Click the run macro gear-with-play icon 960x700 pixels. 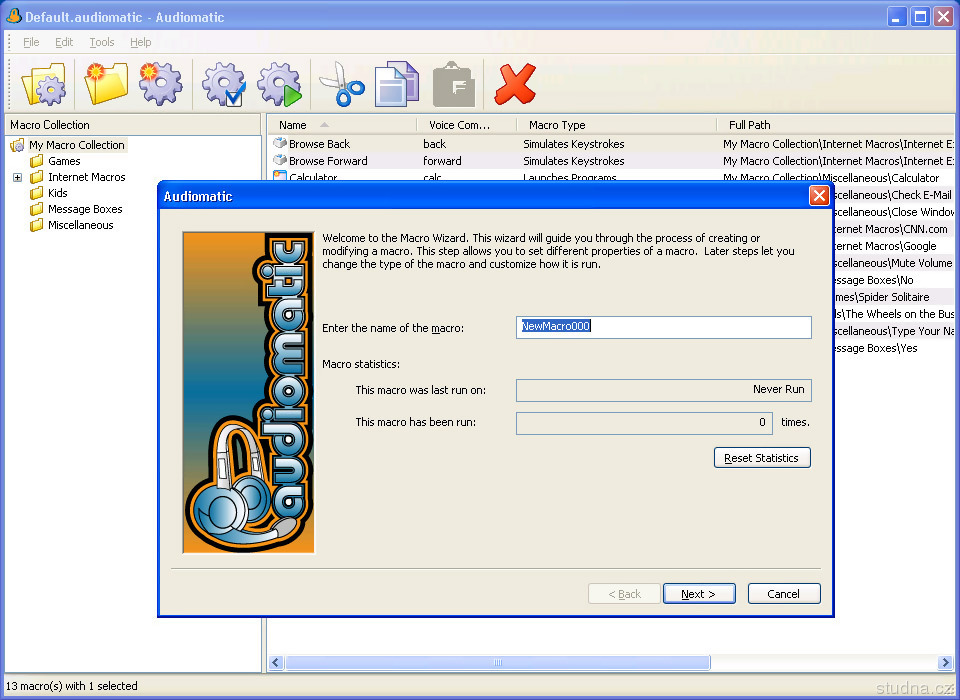tap(280, 84)
